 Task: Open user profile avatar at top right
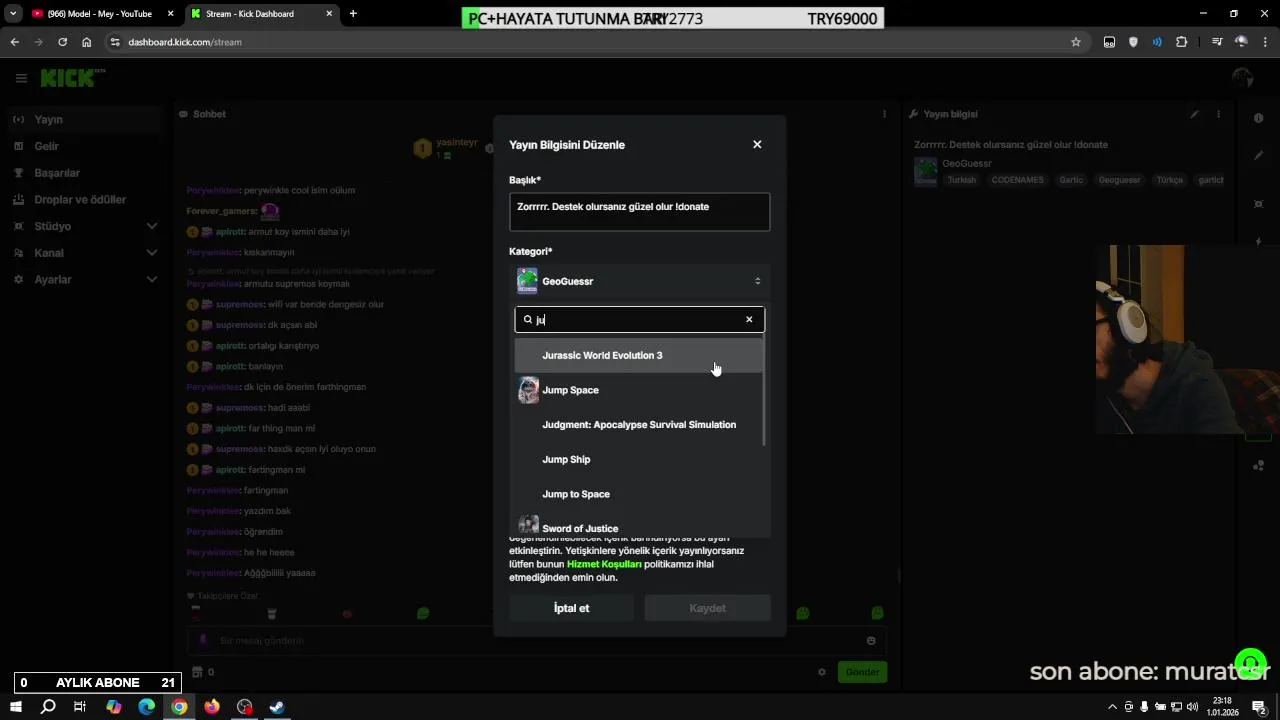(1243, 78)
